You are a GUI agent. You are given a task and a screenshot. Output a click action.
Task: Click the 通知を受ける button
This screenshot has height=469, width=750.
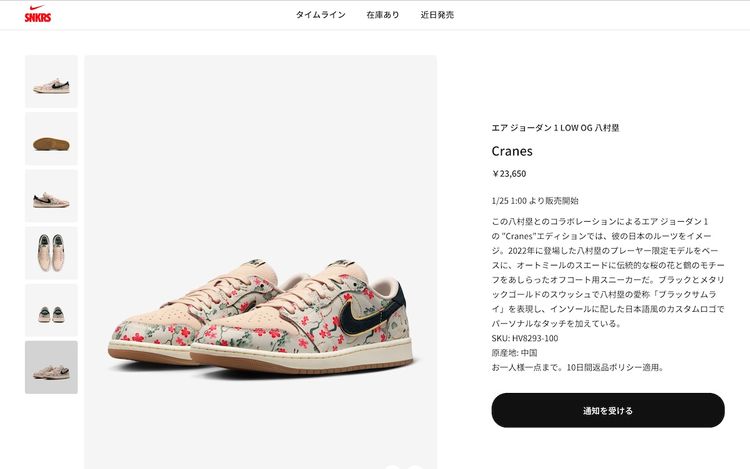[608, 410]
